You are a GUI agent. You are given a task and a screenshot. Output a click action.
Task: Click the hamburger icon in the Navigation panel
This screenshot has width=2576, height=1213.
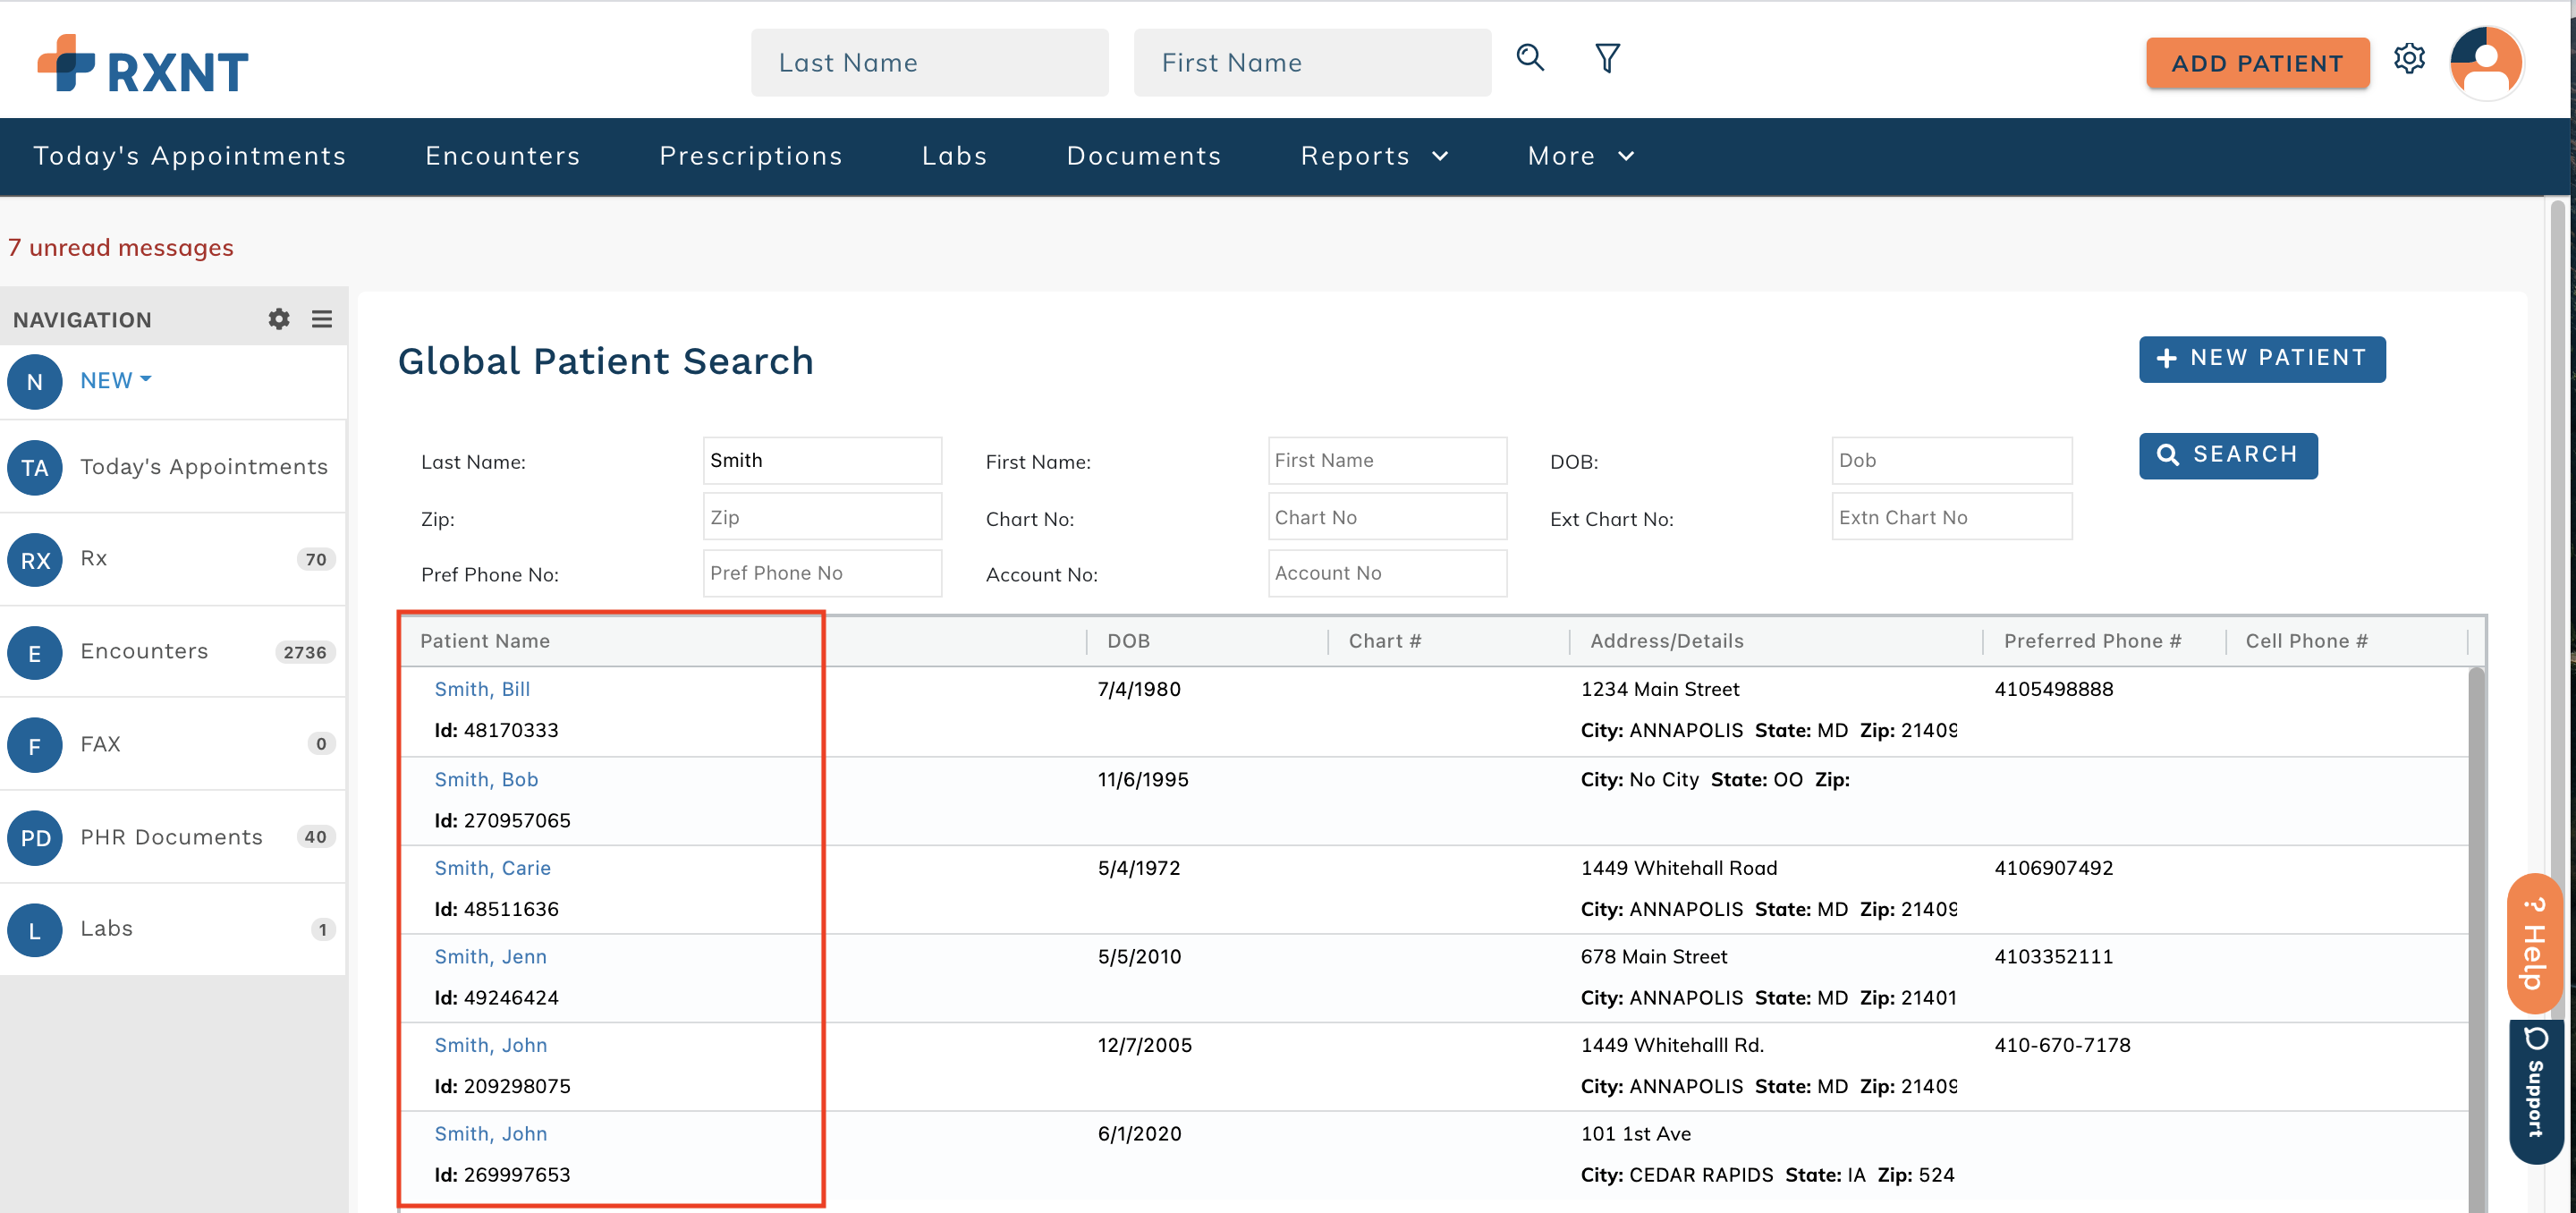(x=321, y=318)
